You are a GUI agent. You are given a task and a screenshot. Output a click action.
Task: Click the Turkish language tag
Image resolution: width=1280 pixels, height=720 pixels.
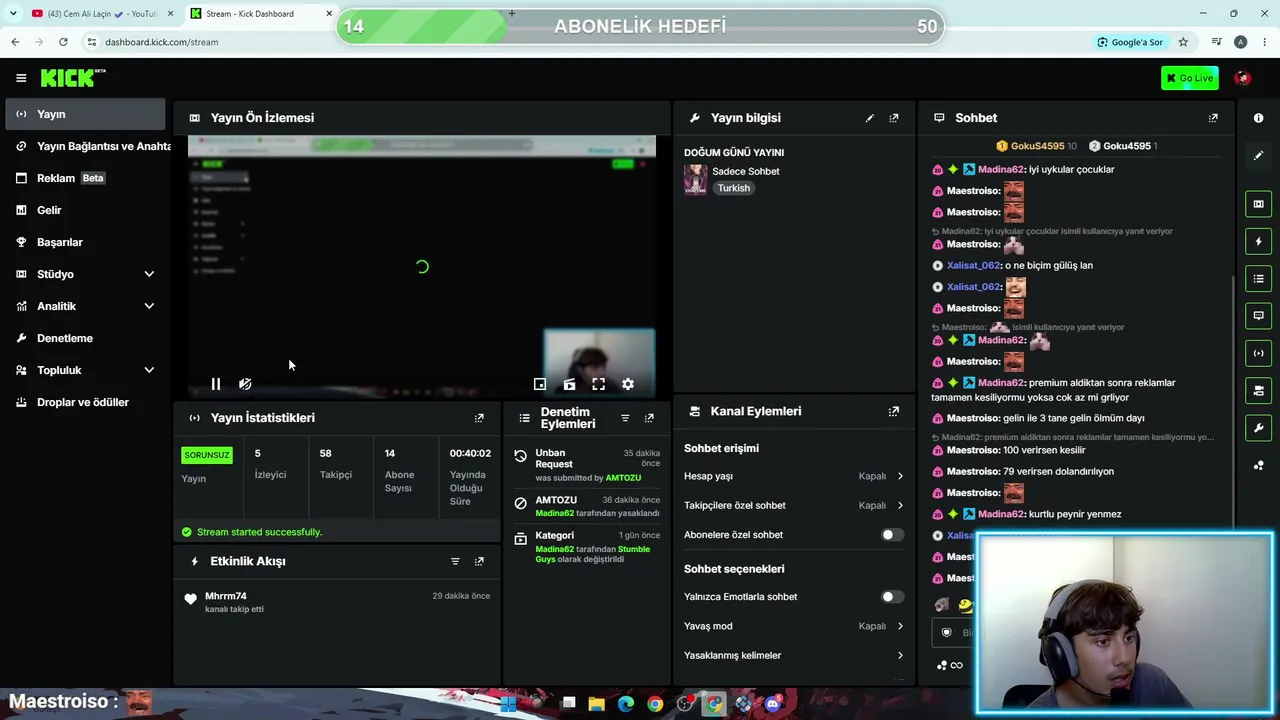pyautogui.click(x=733, y=188)
